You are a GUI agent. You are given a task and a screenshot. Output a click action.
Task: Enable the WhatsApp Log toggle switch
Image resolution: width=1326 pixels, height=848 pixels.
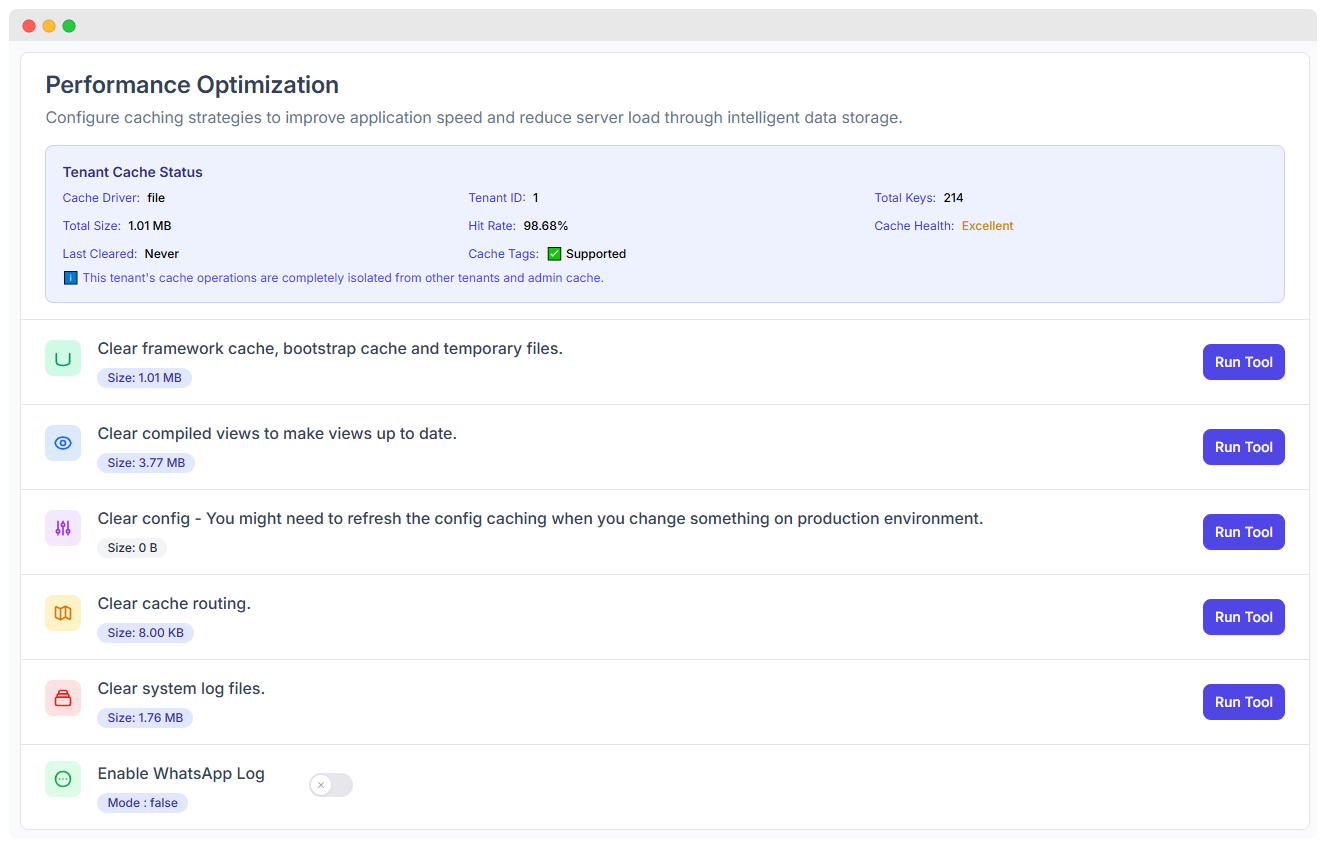point(330,785)
